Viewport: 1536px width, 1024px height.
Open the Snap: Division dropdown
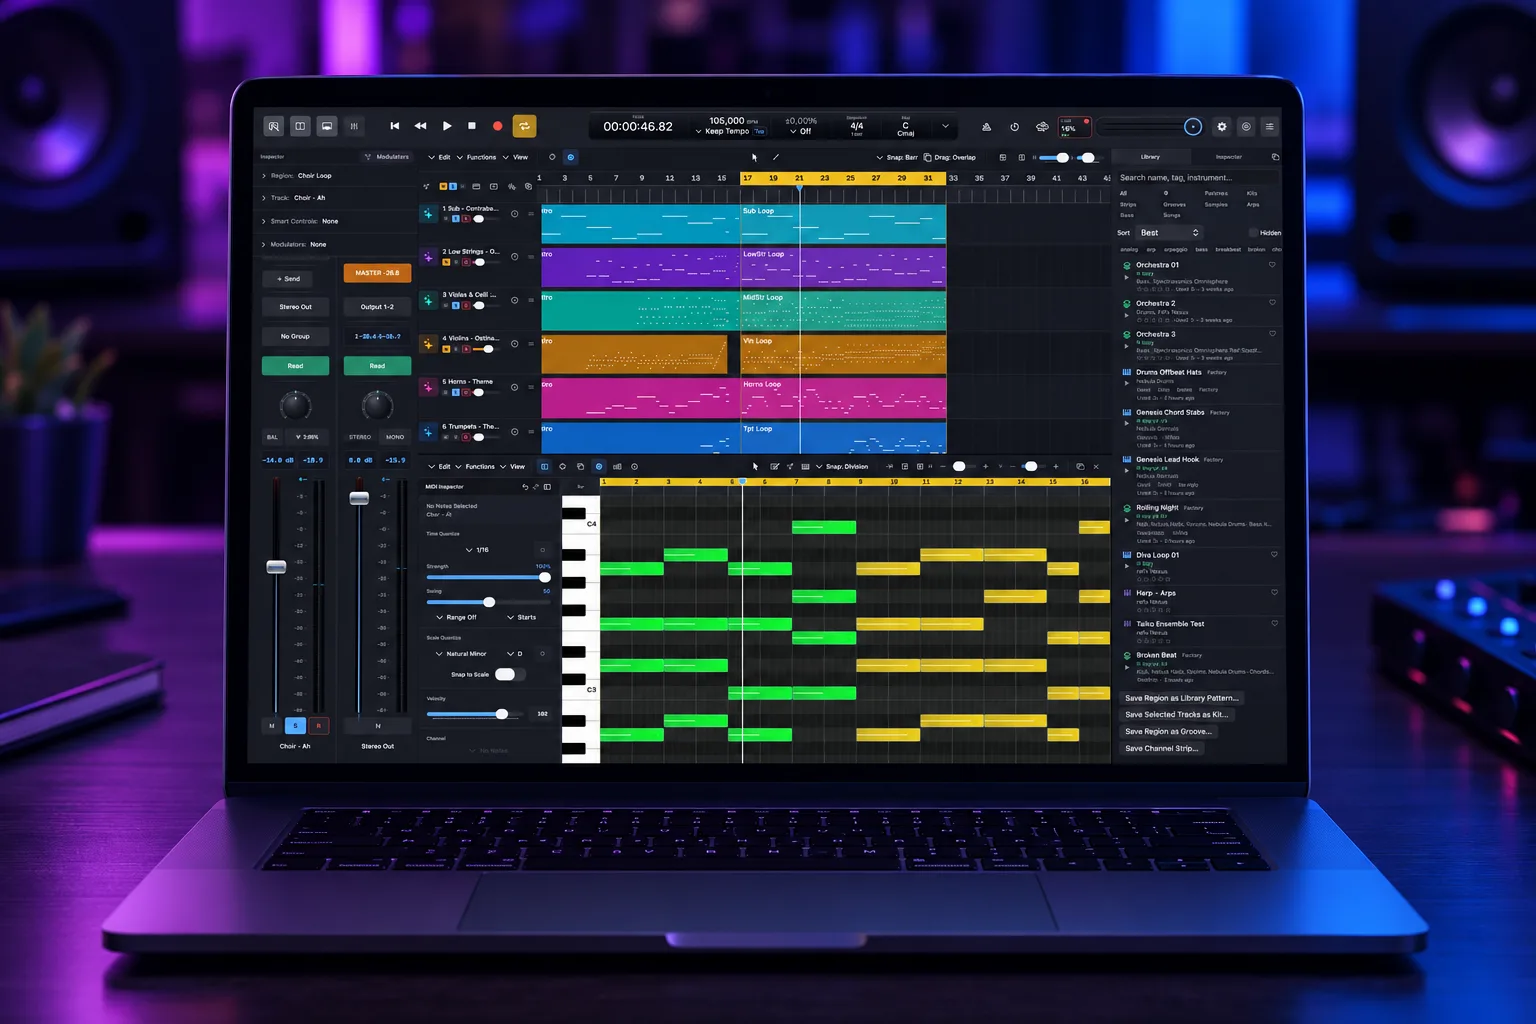tap(842, 467)
